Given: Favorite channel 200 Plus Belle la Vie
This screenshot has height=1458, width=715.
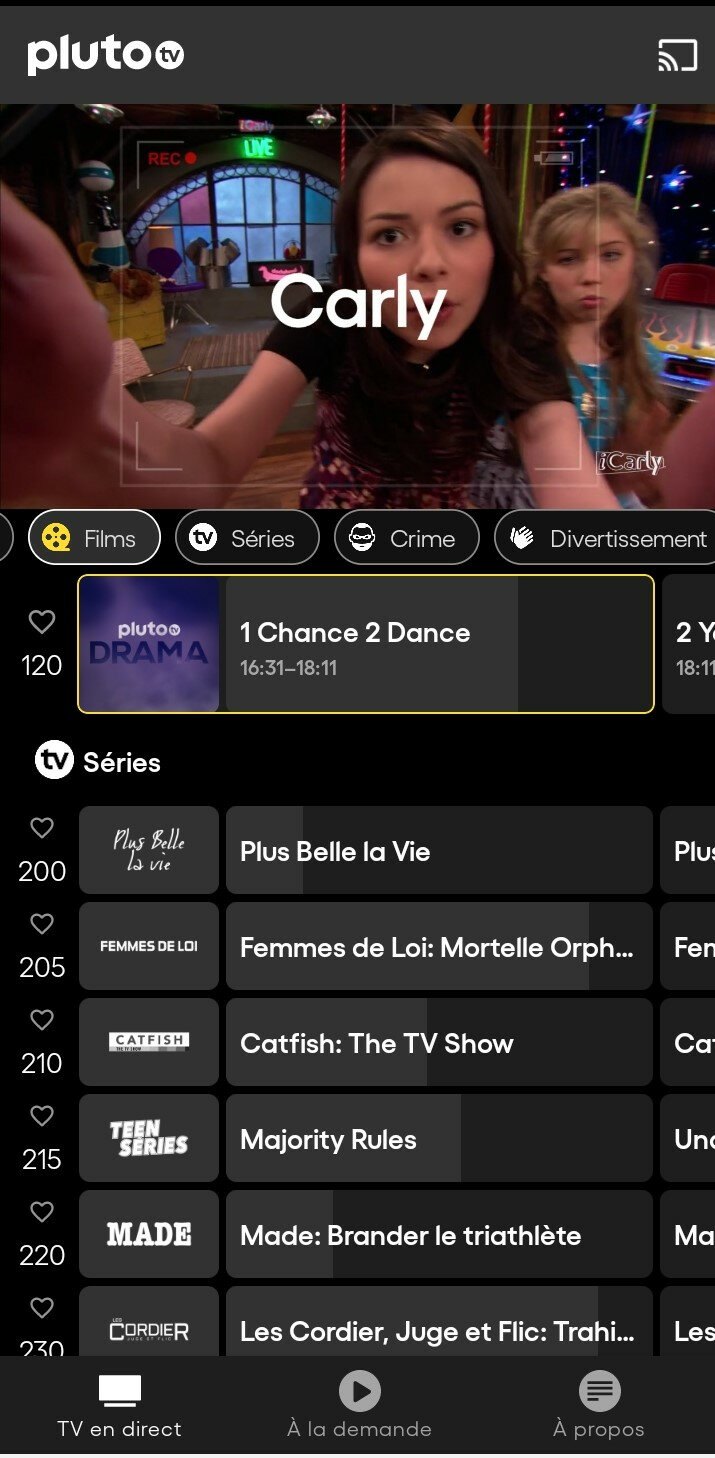Looking at the screenshot, I should coord(42,828).
